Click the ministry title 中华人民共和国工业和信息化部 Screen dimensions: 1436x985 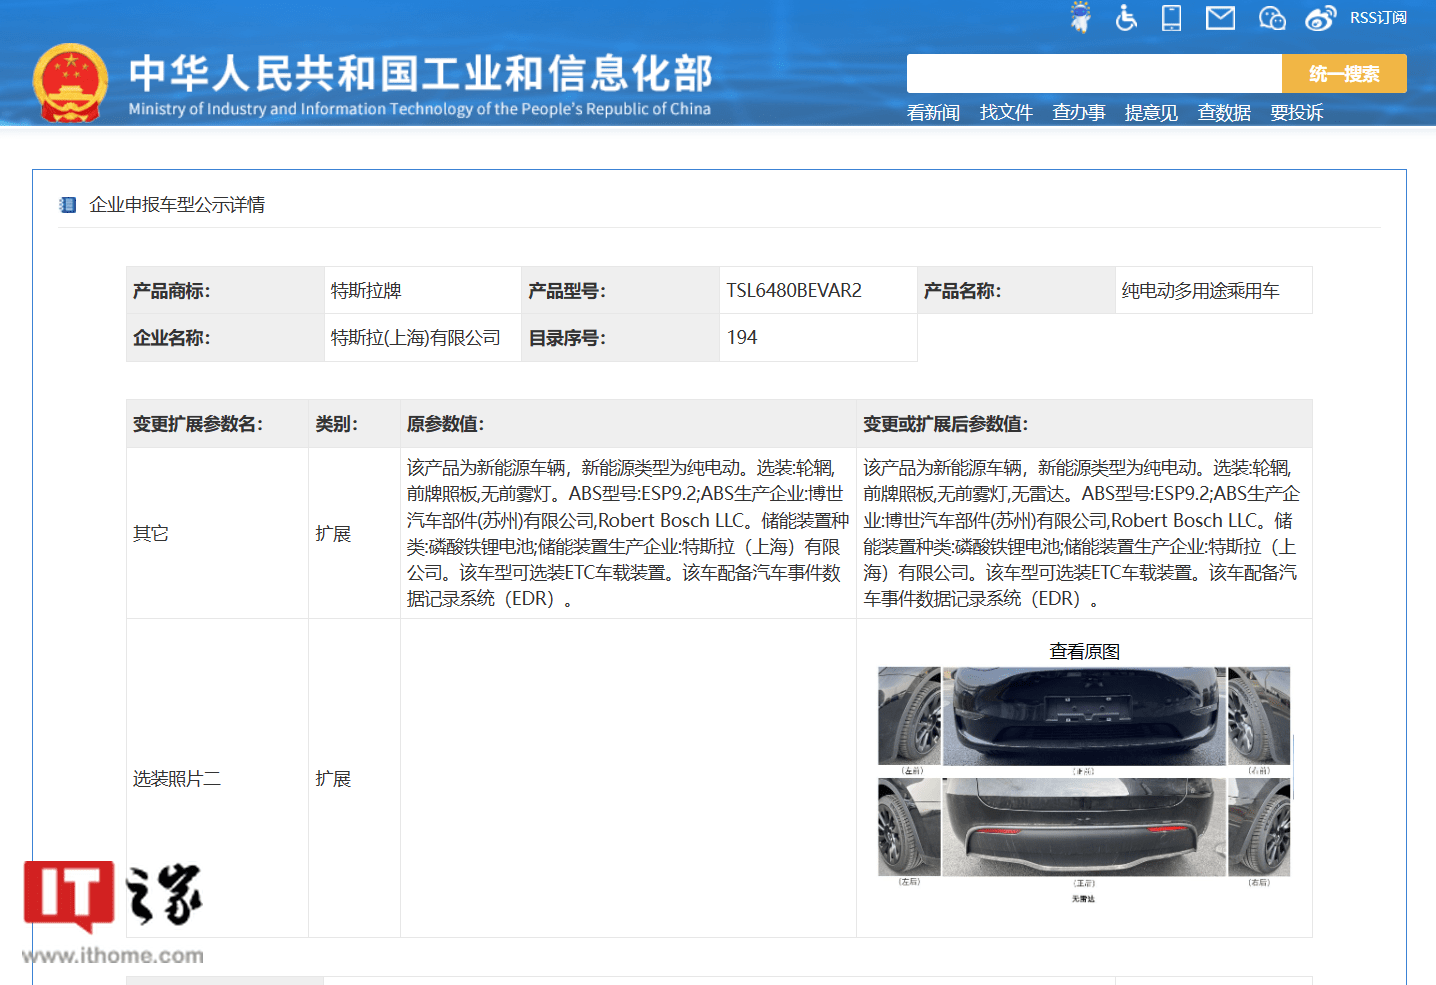click(420, 73)
